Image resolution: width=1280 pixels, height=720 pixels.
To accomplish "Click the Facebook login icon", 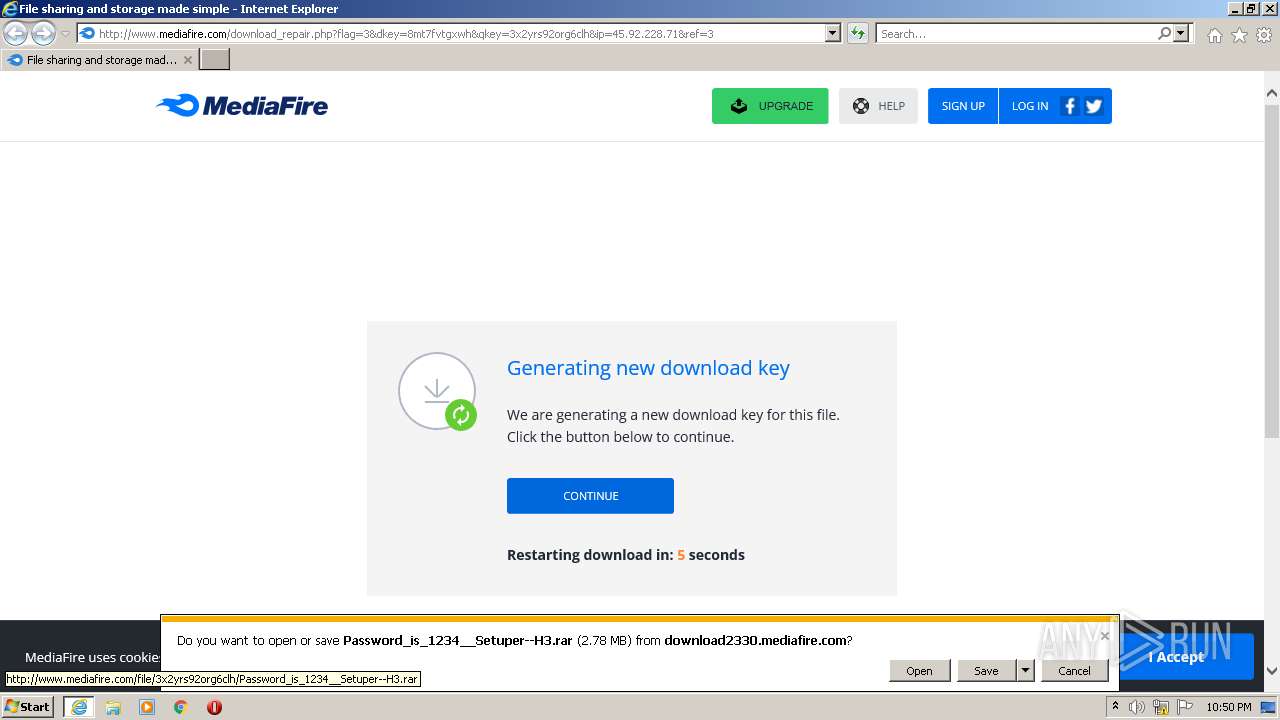I will [1069, 106].
